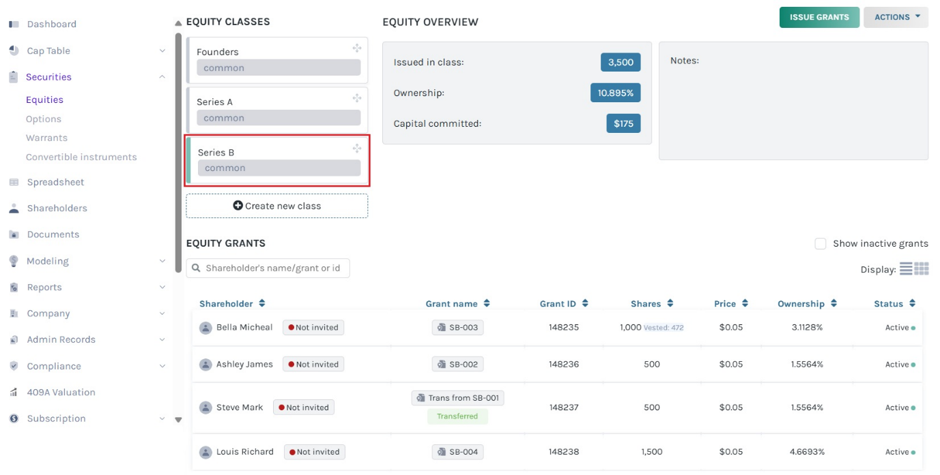Click the Securities clipboard icon
The image size is (940, 475).
(14, 77)
